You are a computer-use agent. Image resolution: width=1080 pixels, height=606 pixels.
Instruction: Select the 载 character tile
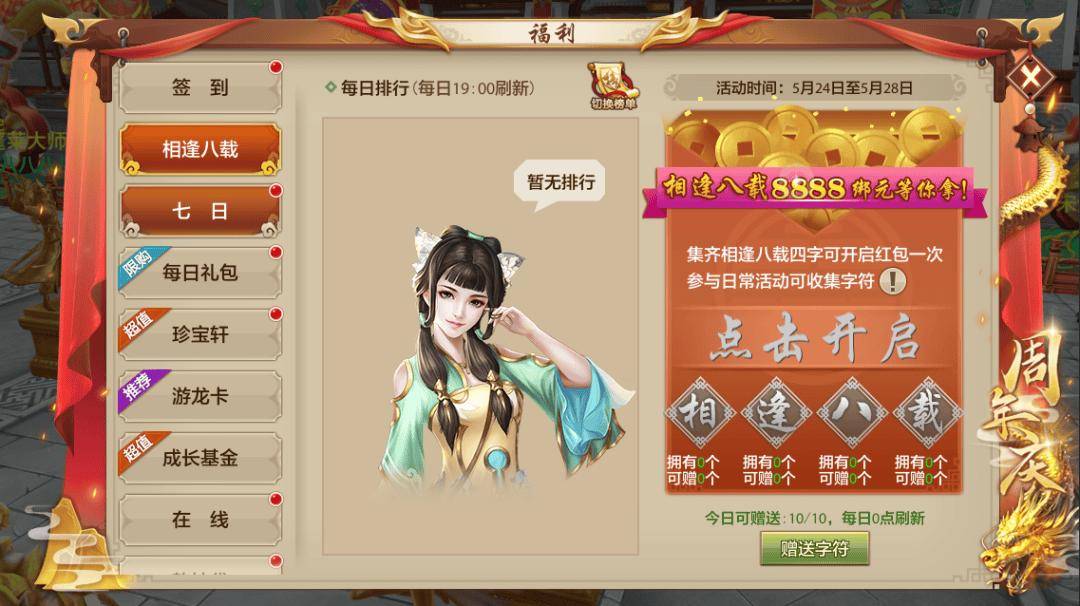pos(927,413)
